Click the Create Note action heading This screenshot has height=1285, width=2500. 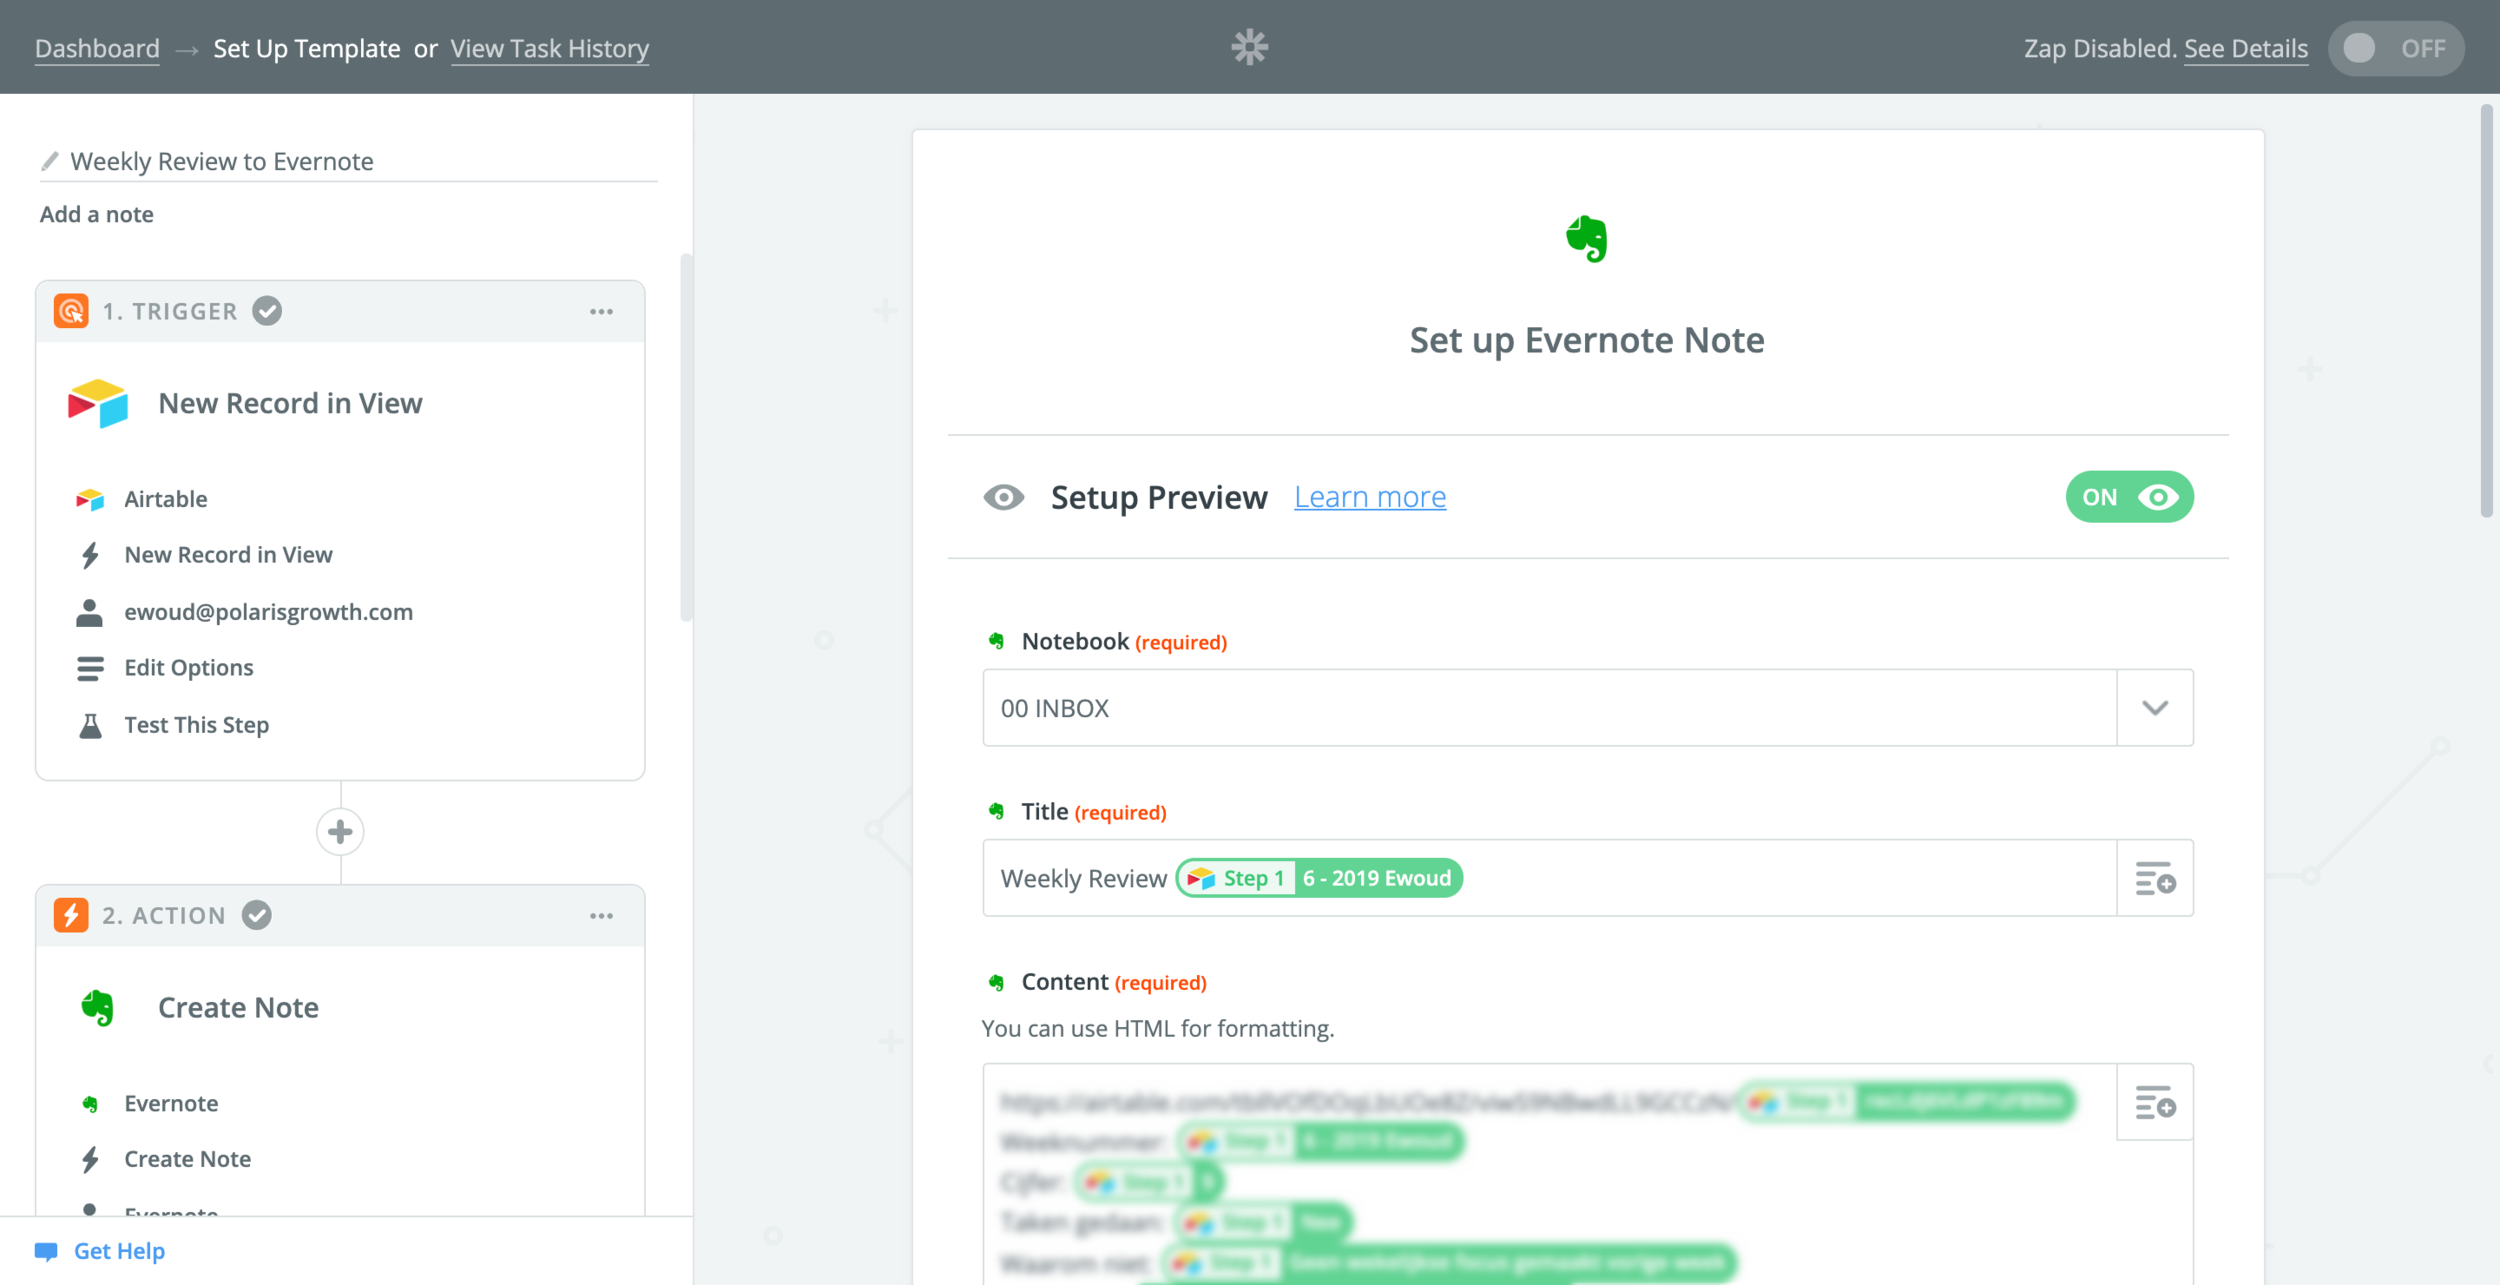click(238, 1007)
